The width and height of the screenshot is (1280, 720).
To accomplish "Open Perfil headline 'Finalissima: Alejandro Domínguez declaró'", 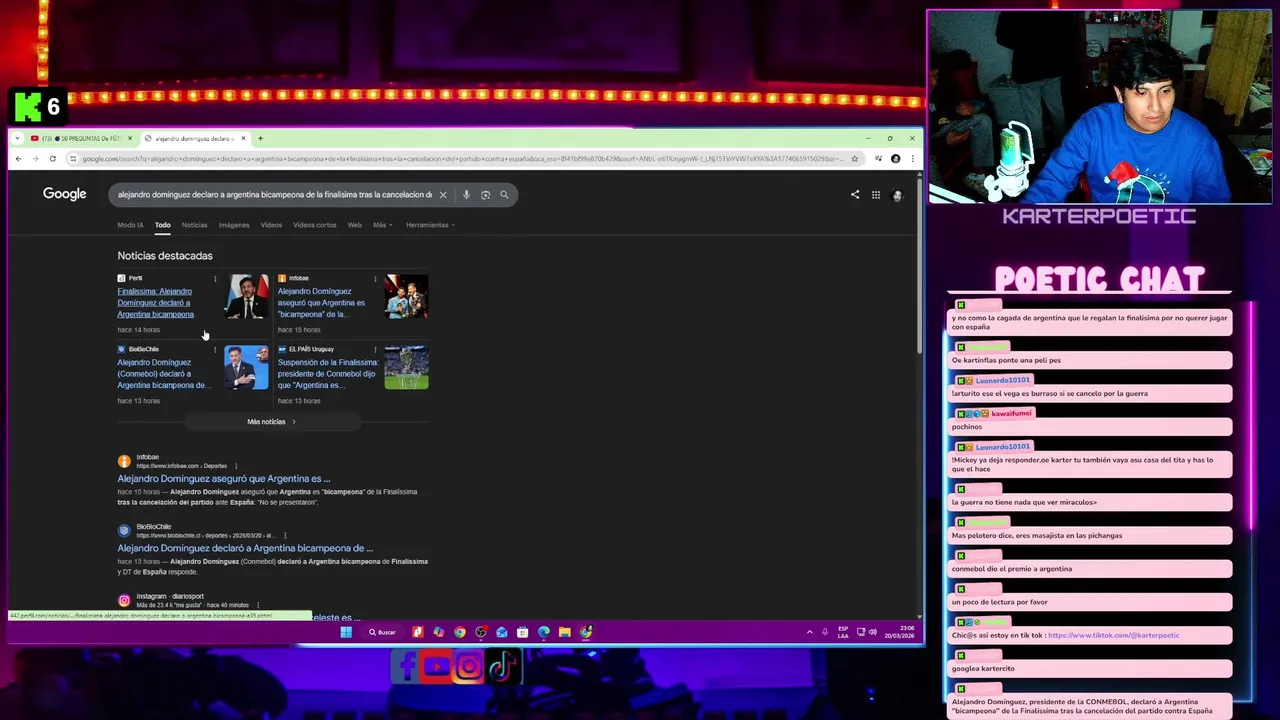I will 156,303.
